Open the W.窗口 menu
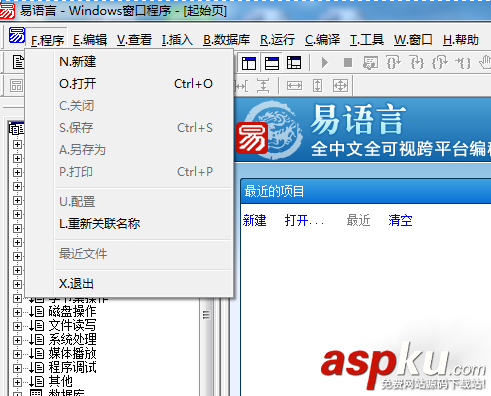The image size is (491, 396). click(x=413, y=40)
